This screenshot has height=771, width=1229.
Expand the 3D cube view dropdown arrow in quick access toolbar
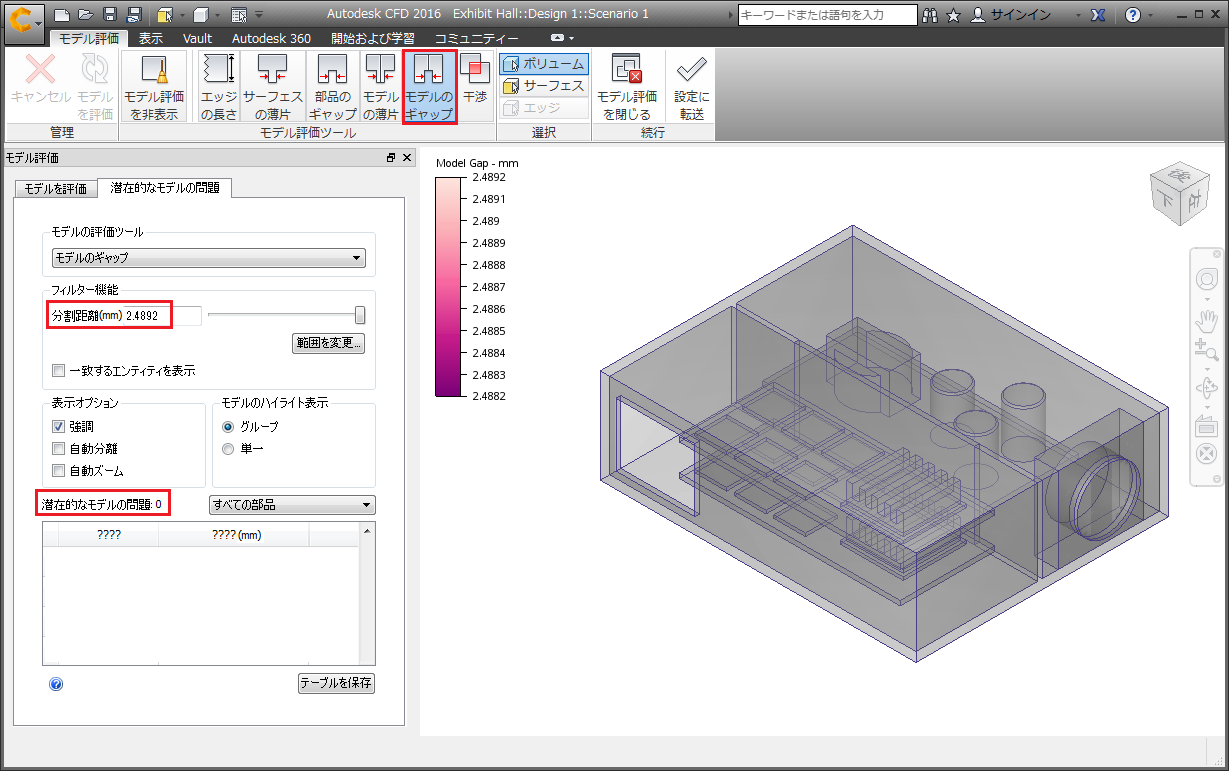[217, 16]
